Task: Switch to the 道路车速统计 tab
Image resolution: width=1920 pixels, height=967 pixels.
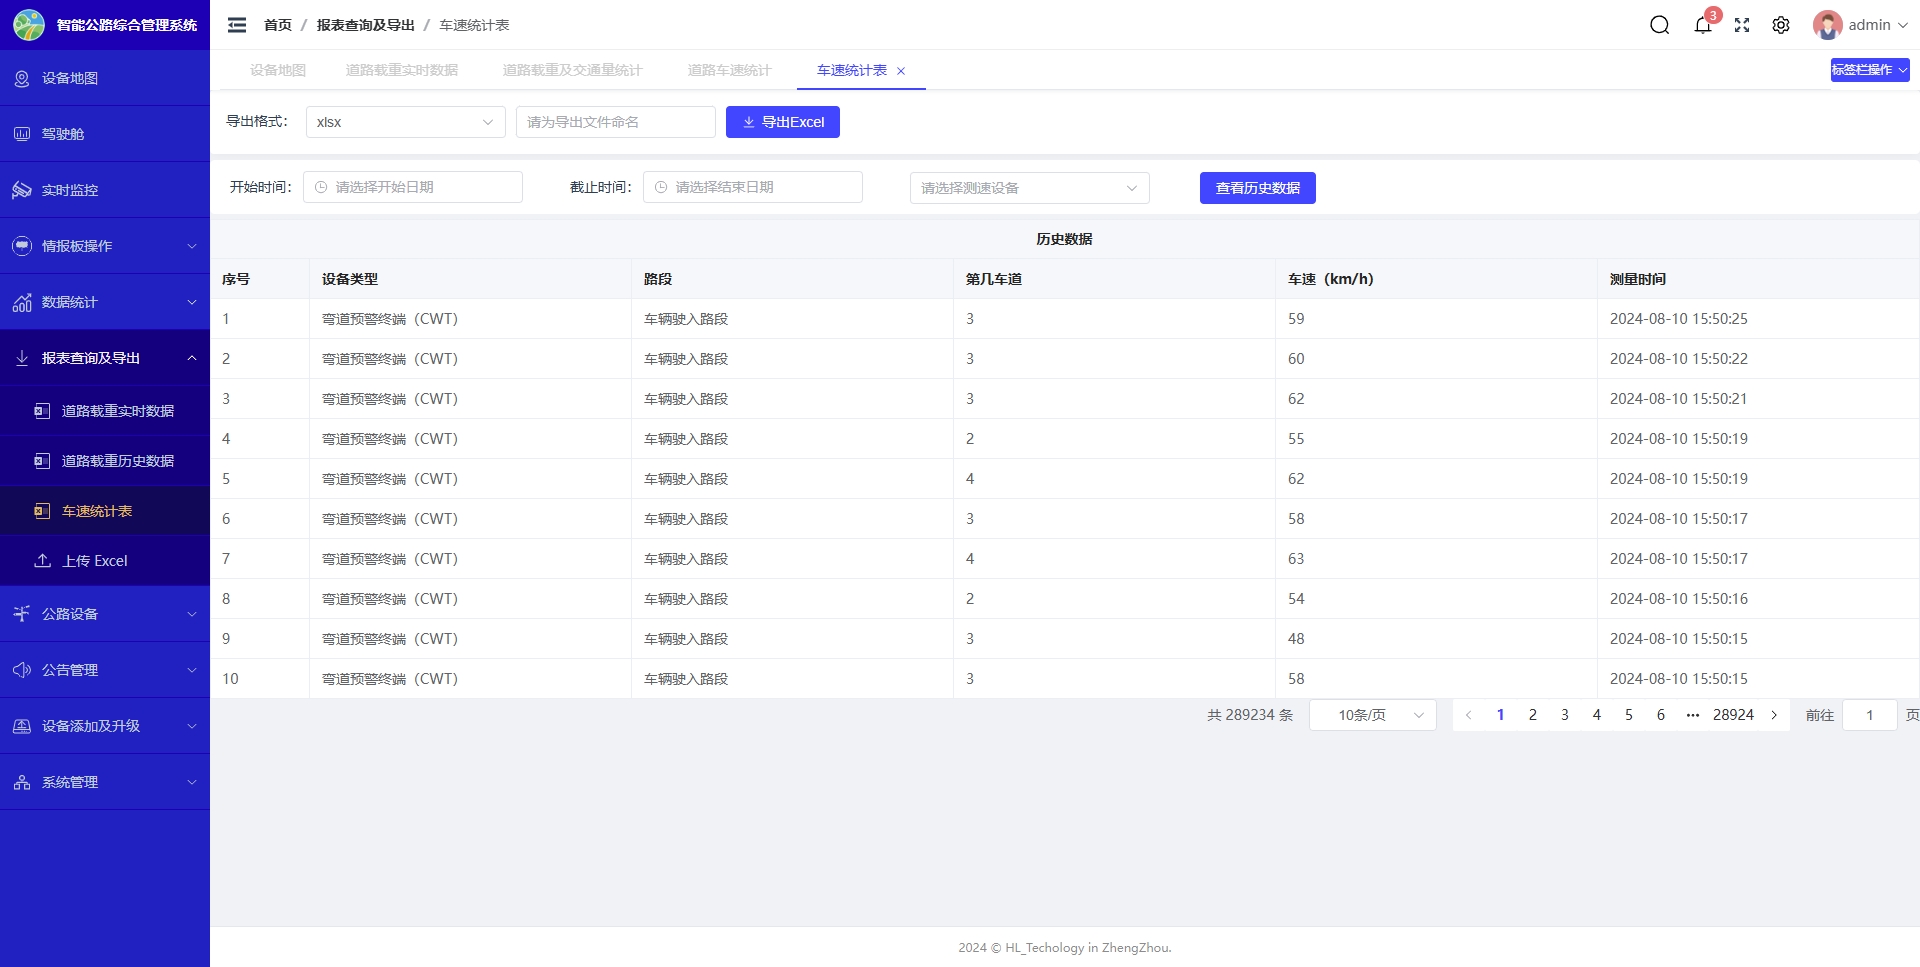Action: point(729,70)
